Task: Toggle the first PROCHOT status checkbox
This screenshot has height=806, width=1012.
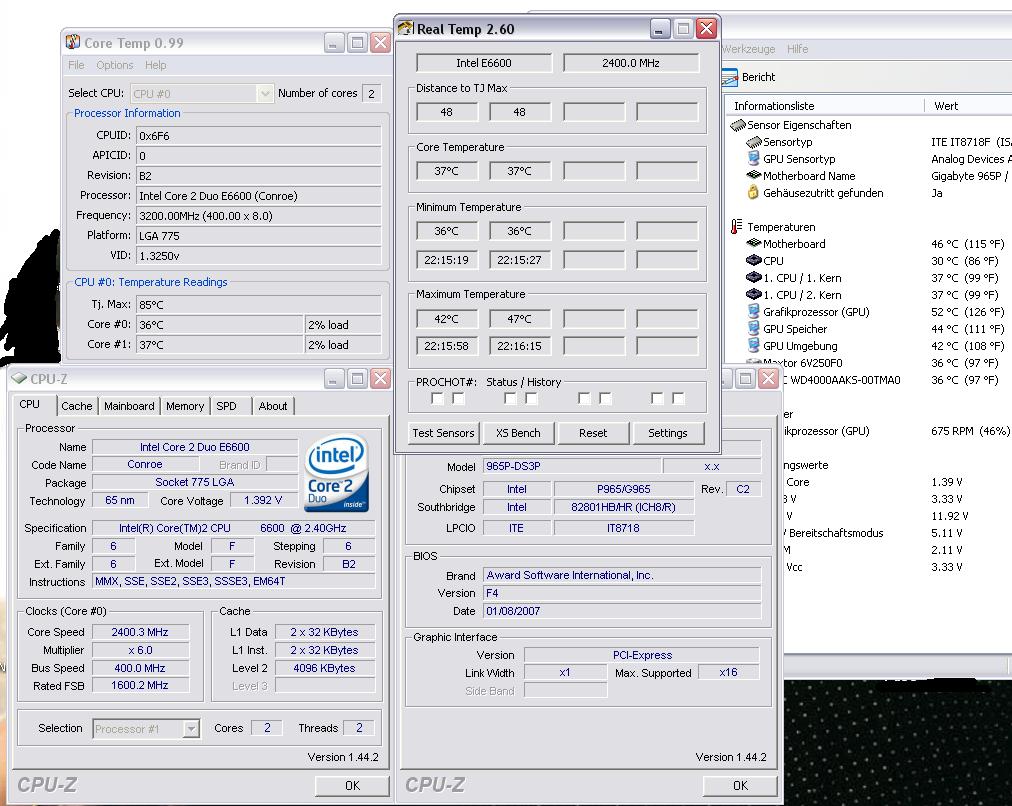Action: [x=437, y=398]
